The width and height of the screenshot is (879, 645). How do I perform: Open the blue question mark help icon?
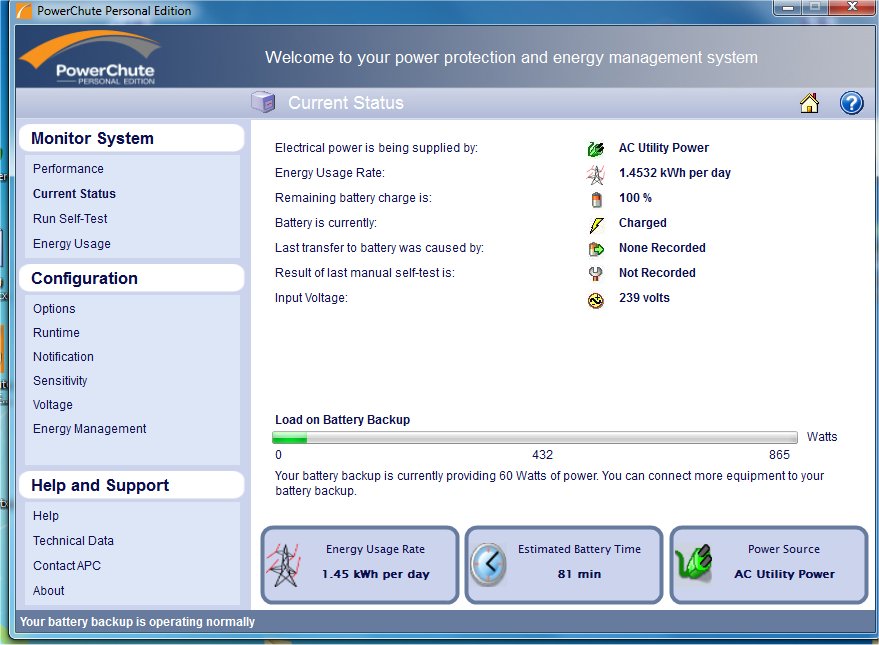pyautogui.click(x=851, y=103)
